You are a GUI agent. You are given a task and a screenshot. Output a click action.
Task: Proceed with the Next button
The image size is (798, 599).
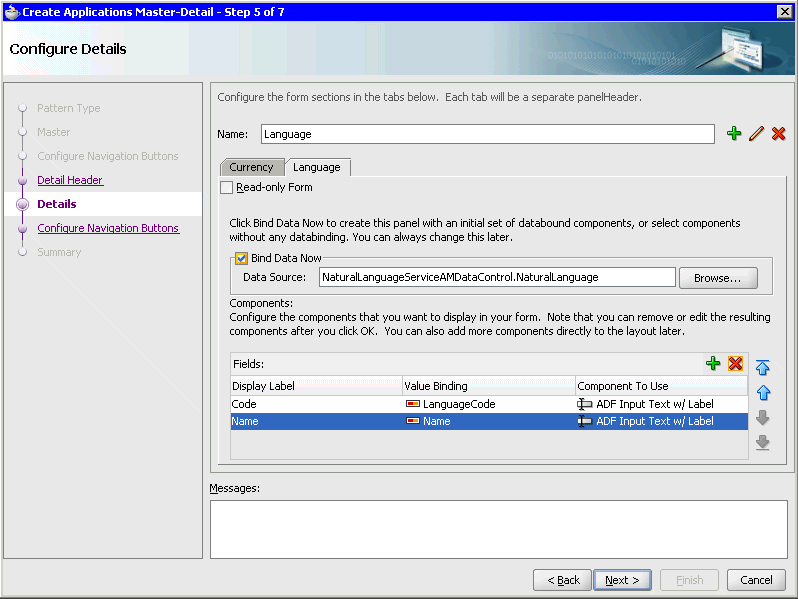pos(622,580)
